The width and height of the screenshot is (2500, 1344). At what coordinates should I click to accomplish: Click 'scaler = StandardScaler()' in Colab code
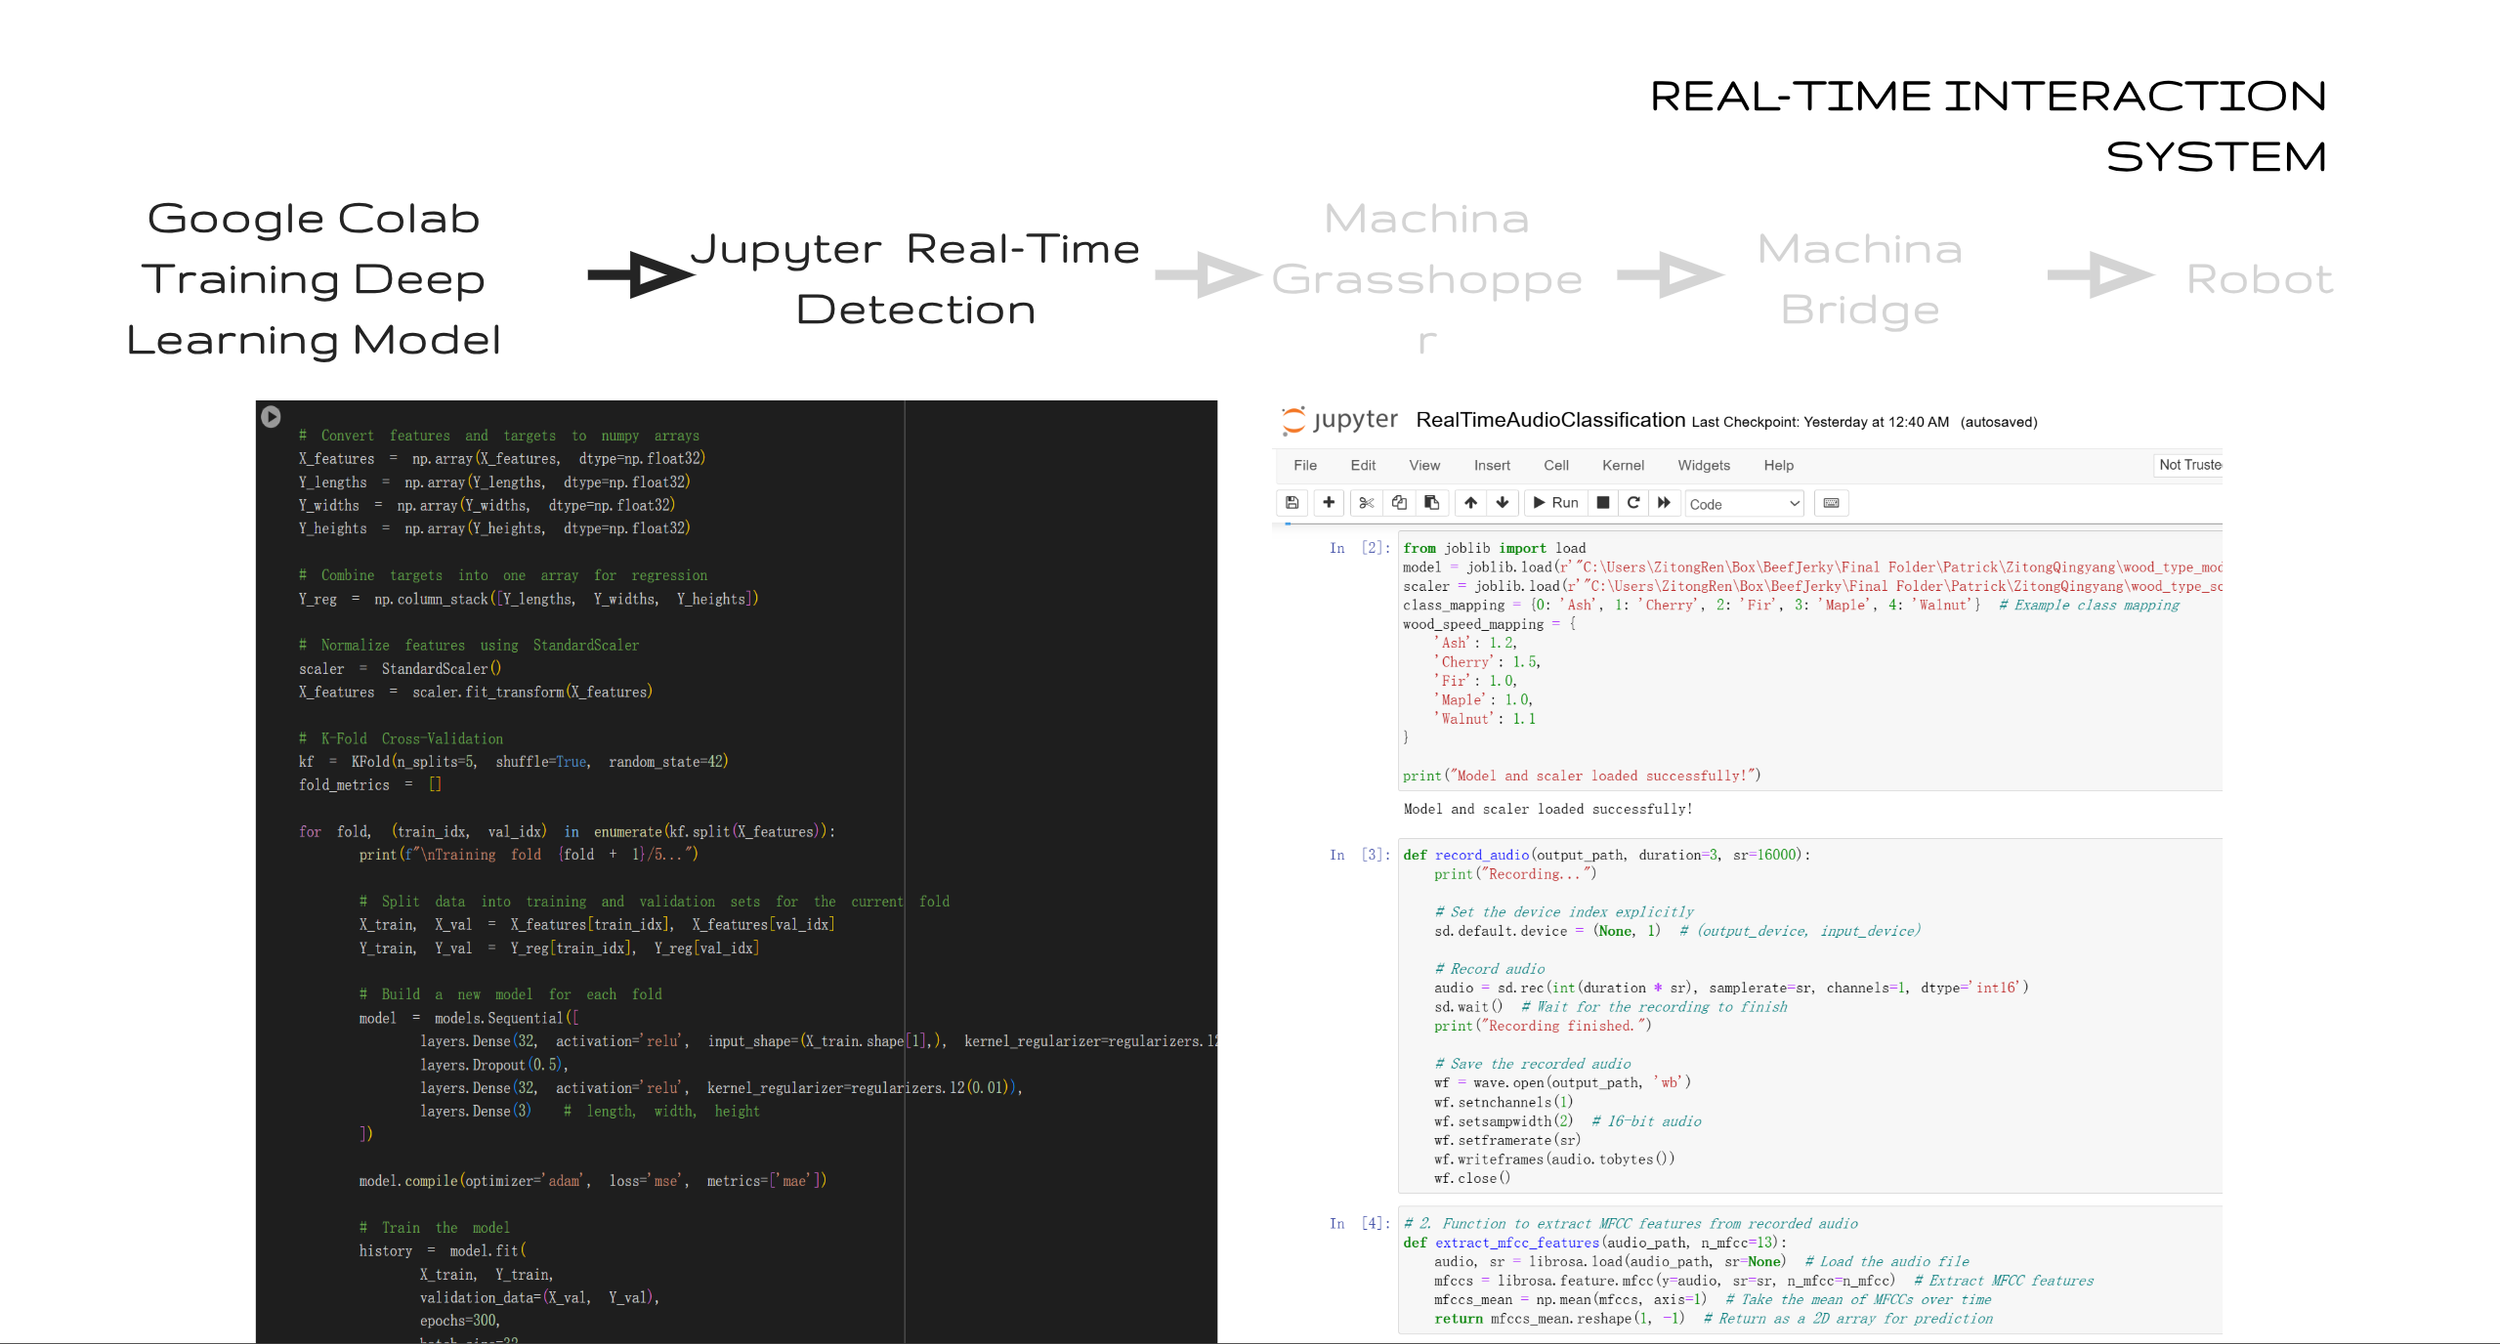coord(400,669)
